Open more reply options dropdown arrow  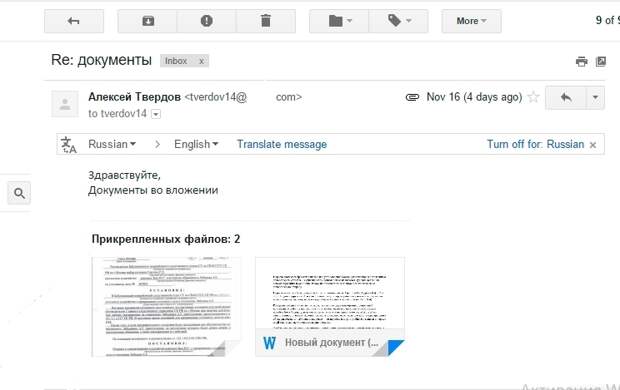coord(595,97)
